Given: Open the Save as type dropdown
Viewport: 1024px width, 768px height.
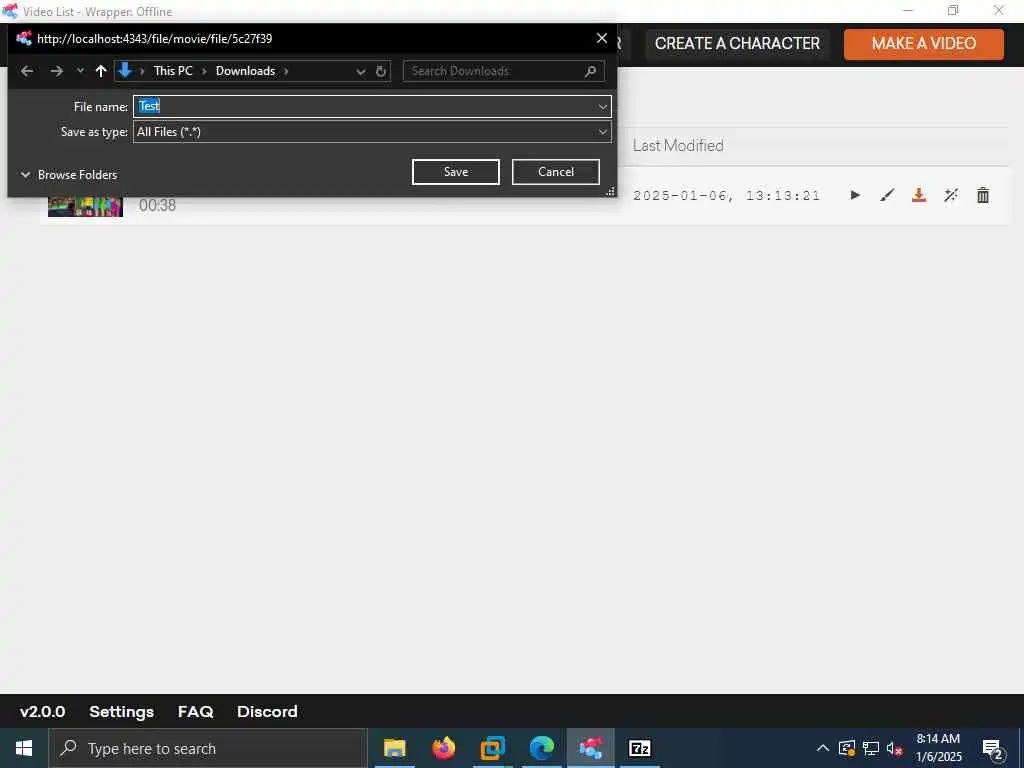Looking at the screenshot, I should [372, 132].
